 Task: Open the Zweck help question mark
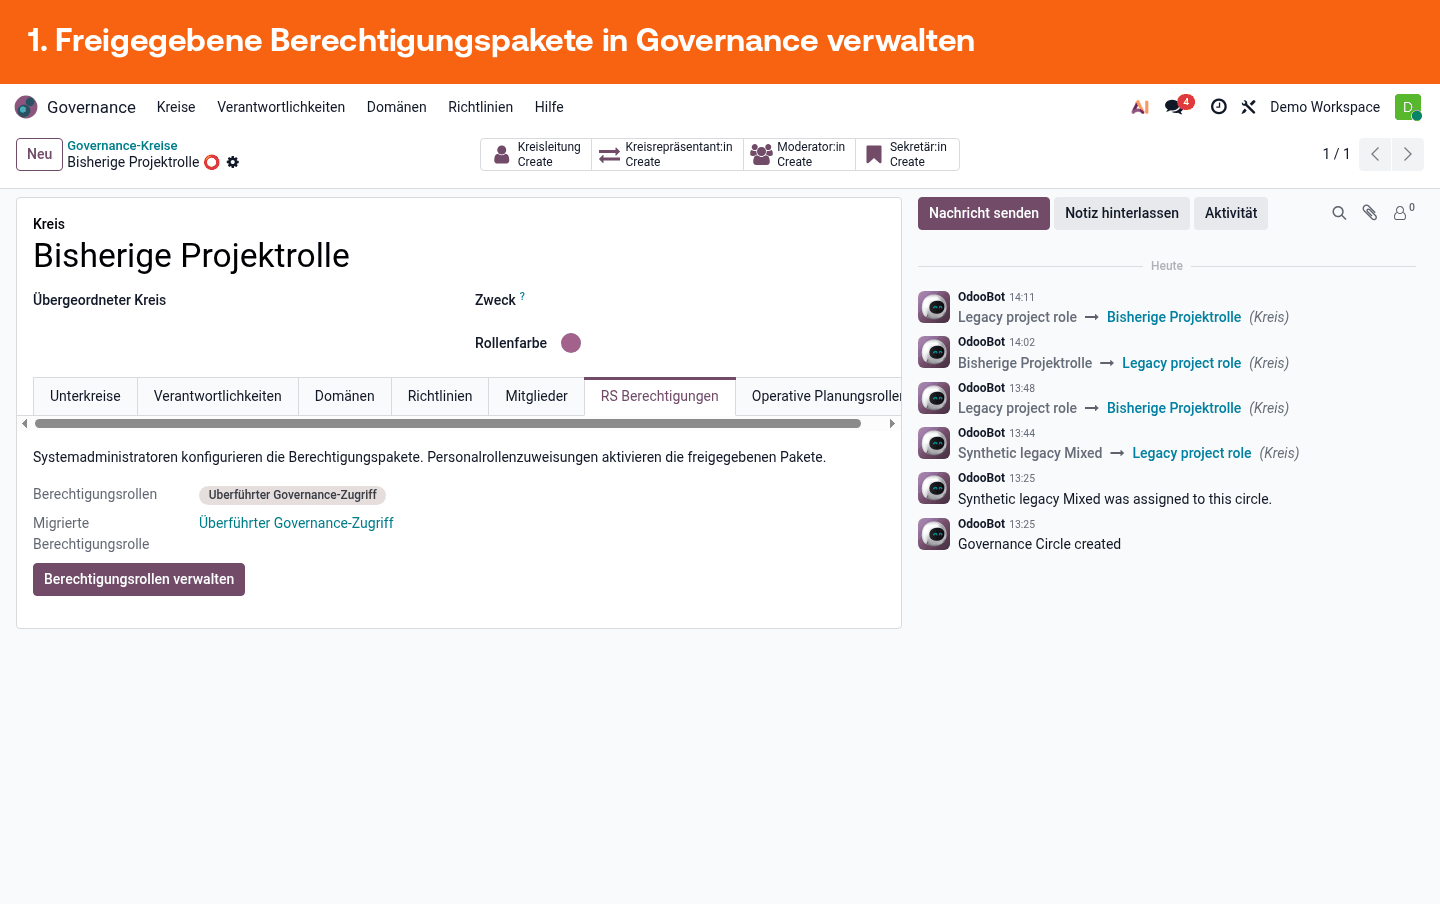[x=522, y=296]
